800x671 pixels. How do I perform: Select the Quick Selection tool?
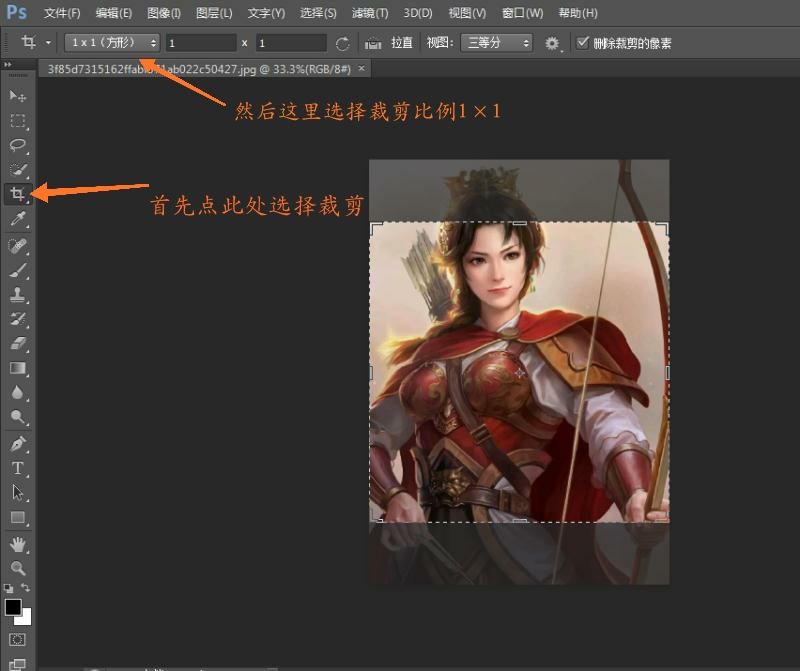[x=17, y=169]
